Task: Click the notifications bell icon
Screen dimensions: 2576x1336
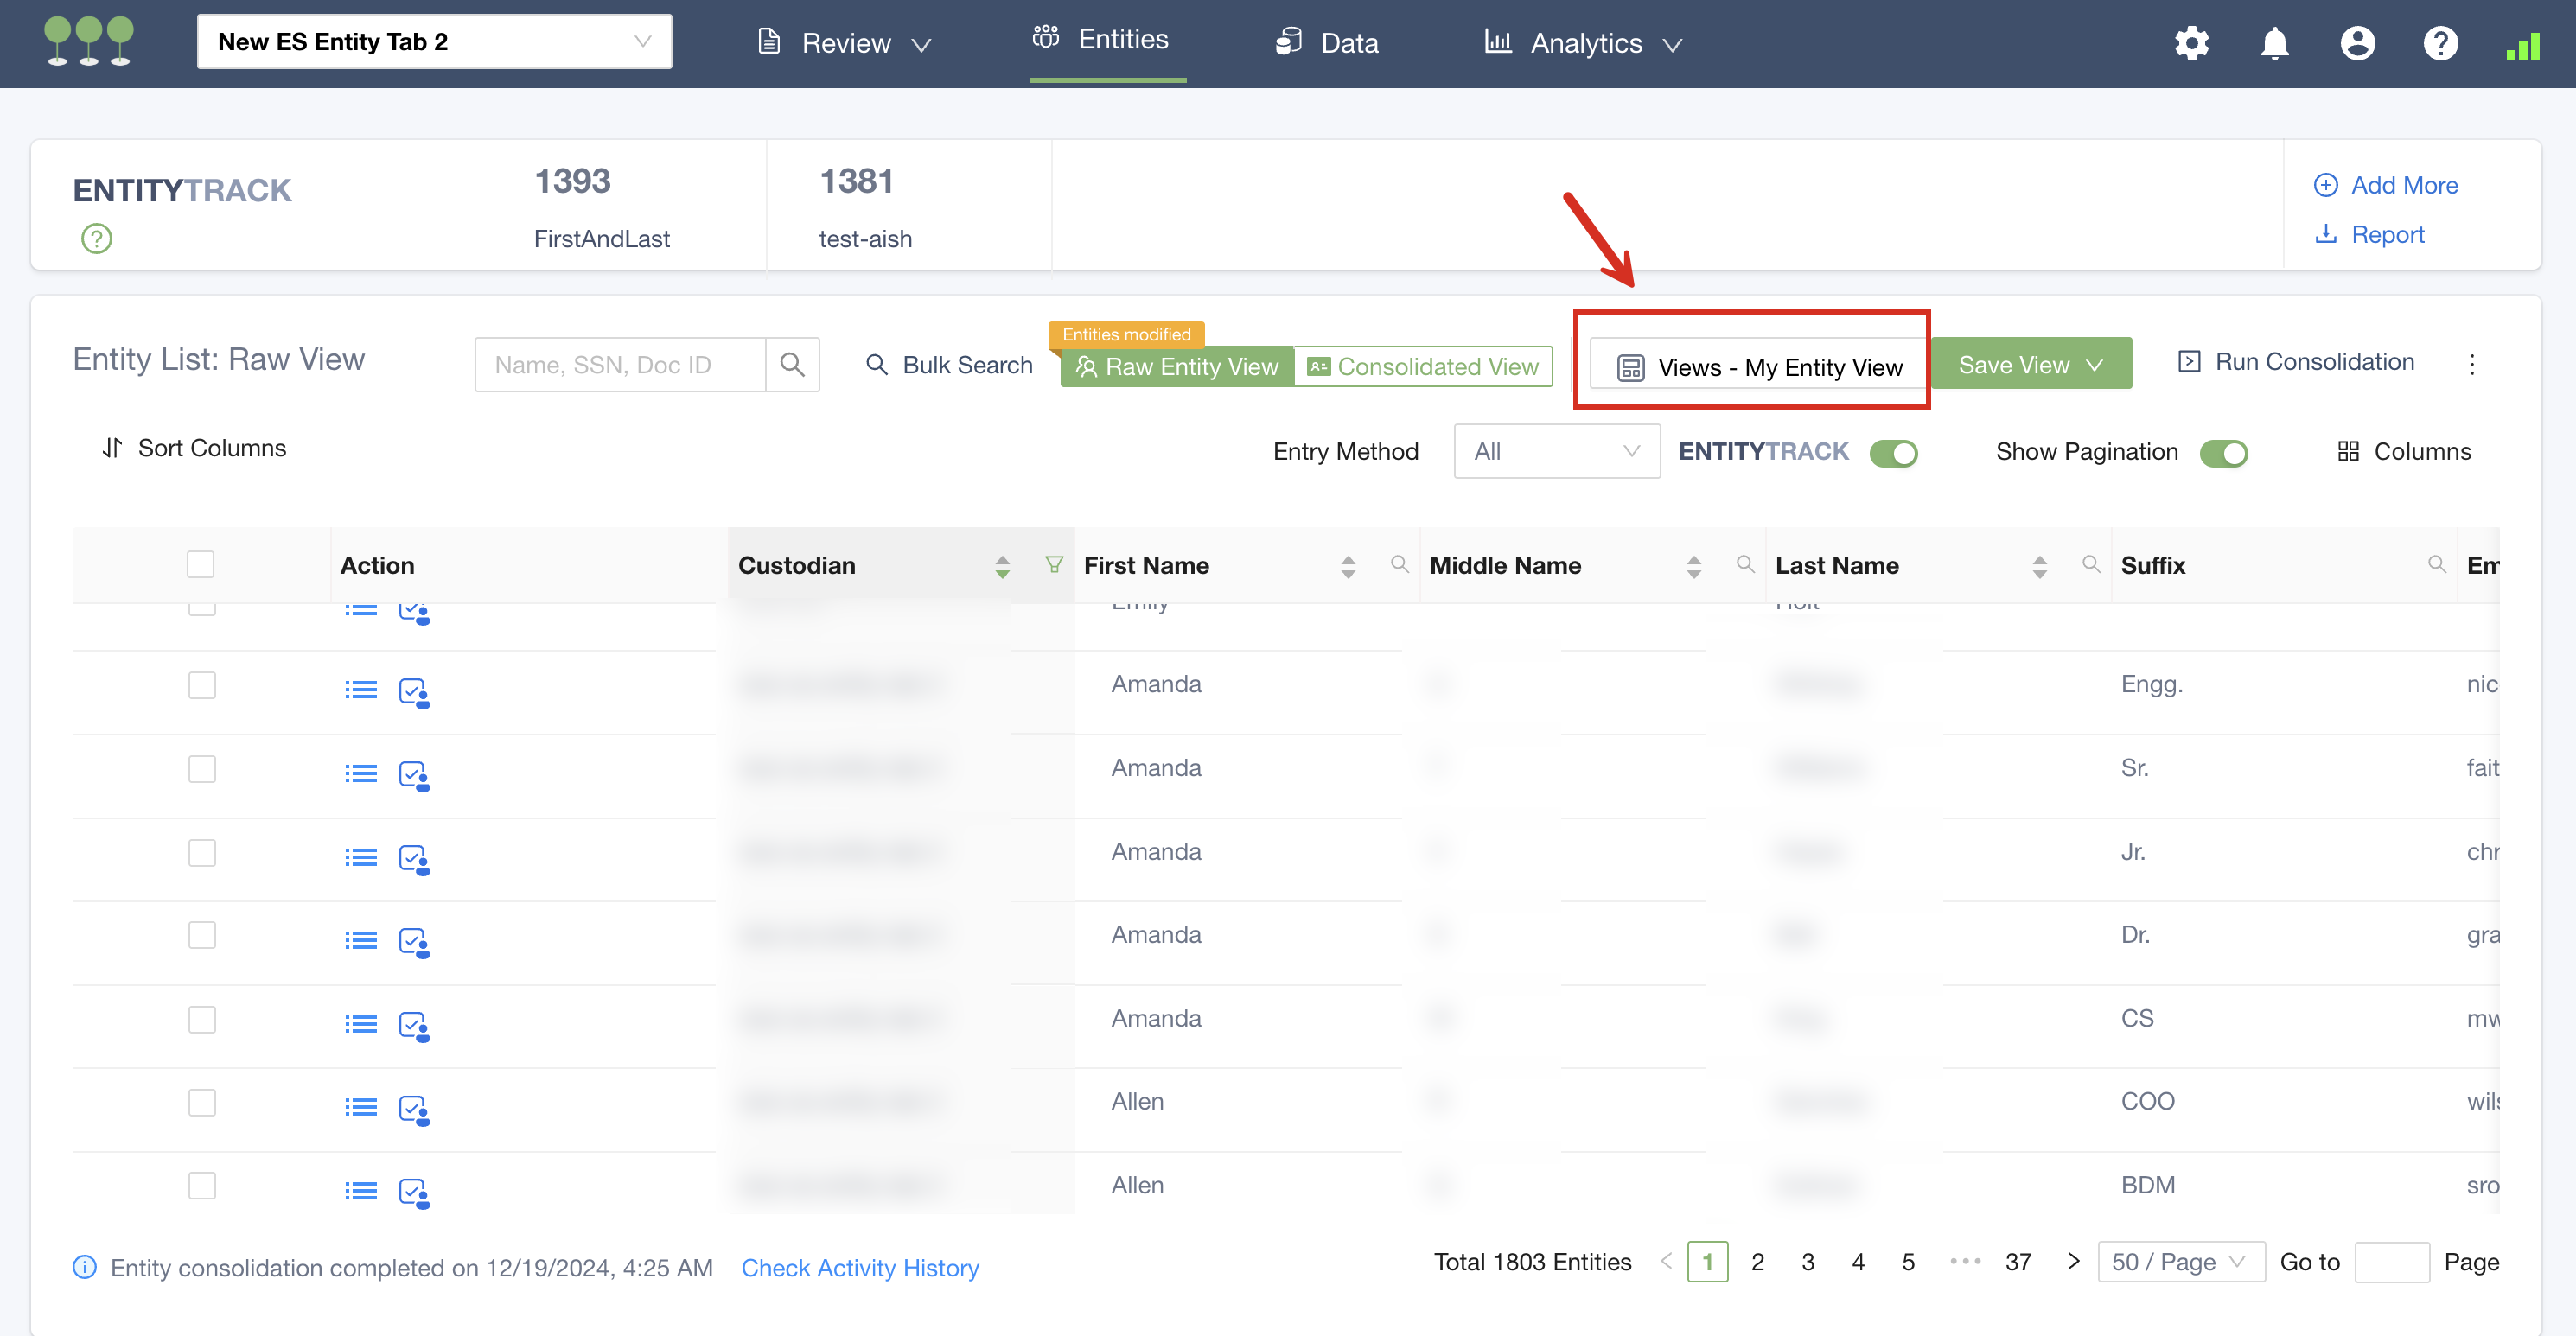Action: pyautogui.click(x=2274, y=43)
